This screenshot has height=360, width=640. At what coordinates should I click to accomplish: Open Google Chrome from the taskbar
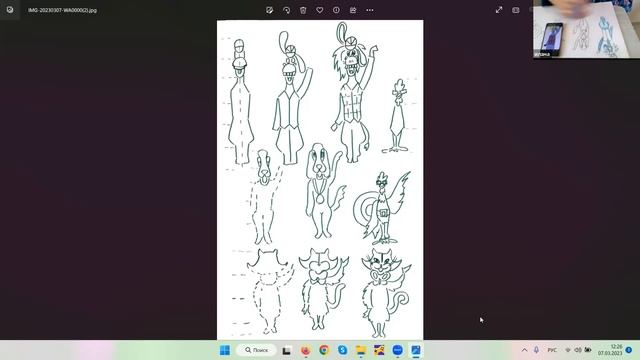pyautogui.click(x=324, y=350)
